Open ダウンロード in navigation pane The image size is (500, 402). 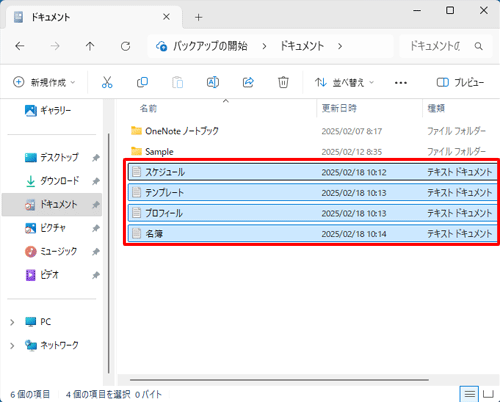(52, 181)
